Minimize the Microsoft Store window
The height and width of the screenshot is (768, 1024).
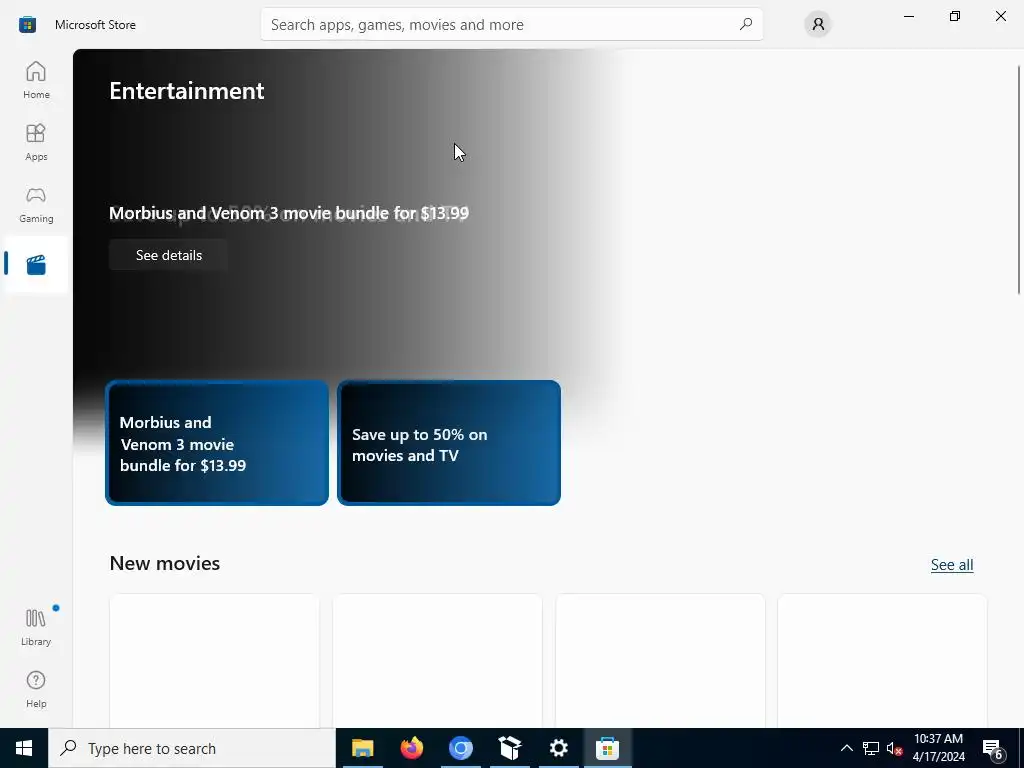point(908,16)
